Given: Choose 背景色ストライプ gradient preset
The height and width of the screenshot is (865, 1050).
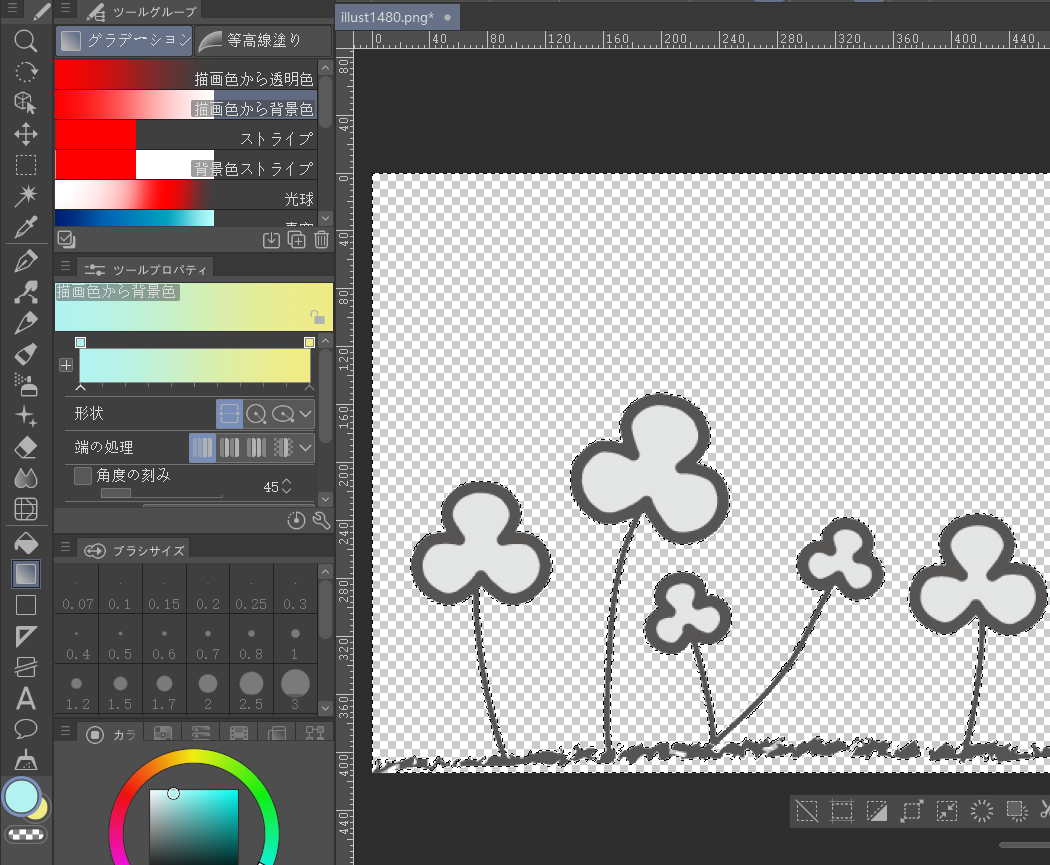Looking at the screenshot, I should (185, 165).
